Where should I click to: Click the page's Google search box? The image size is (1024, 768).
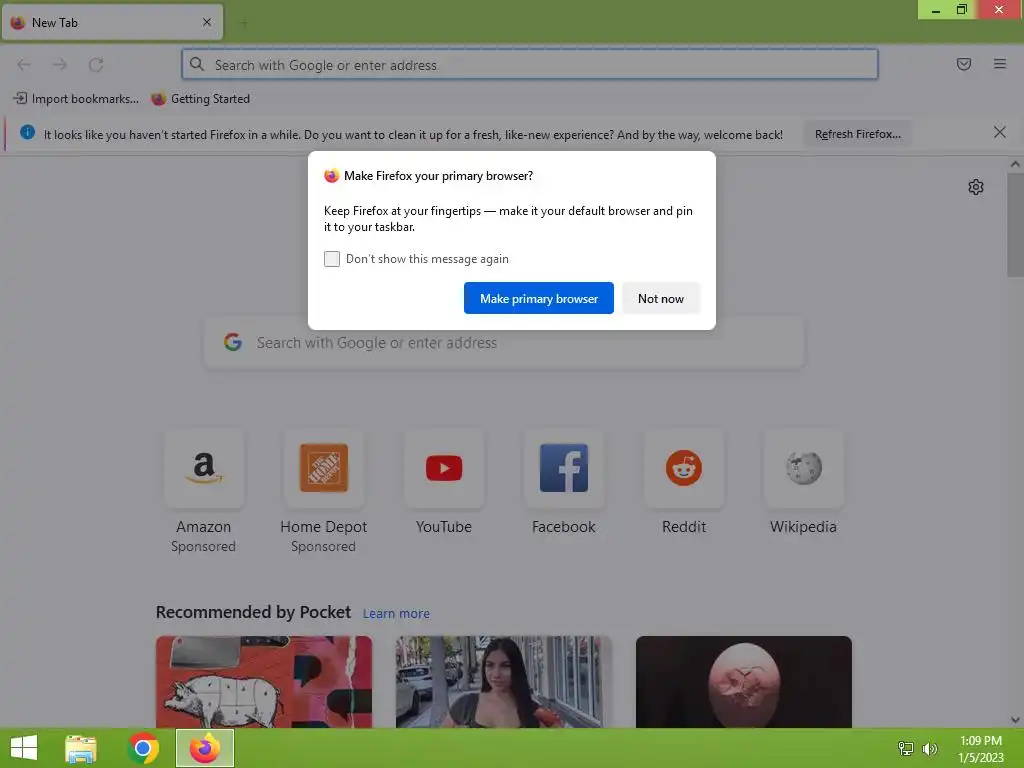click(504, 343)
